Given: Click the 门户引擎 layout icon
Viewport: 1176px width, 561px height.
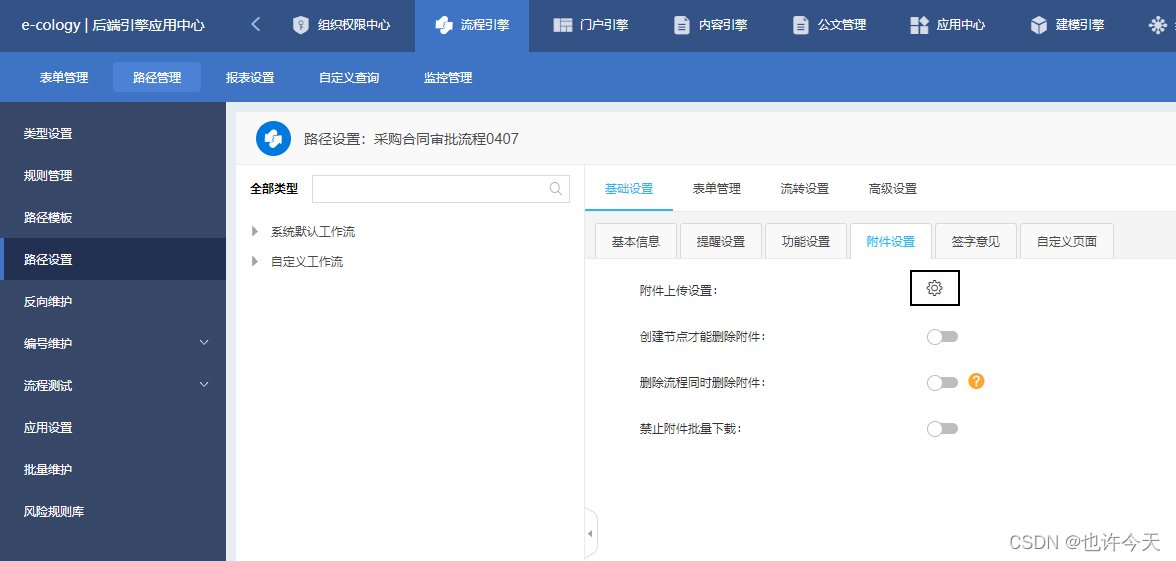Looking at the screenshot, I should pos(562,26).
